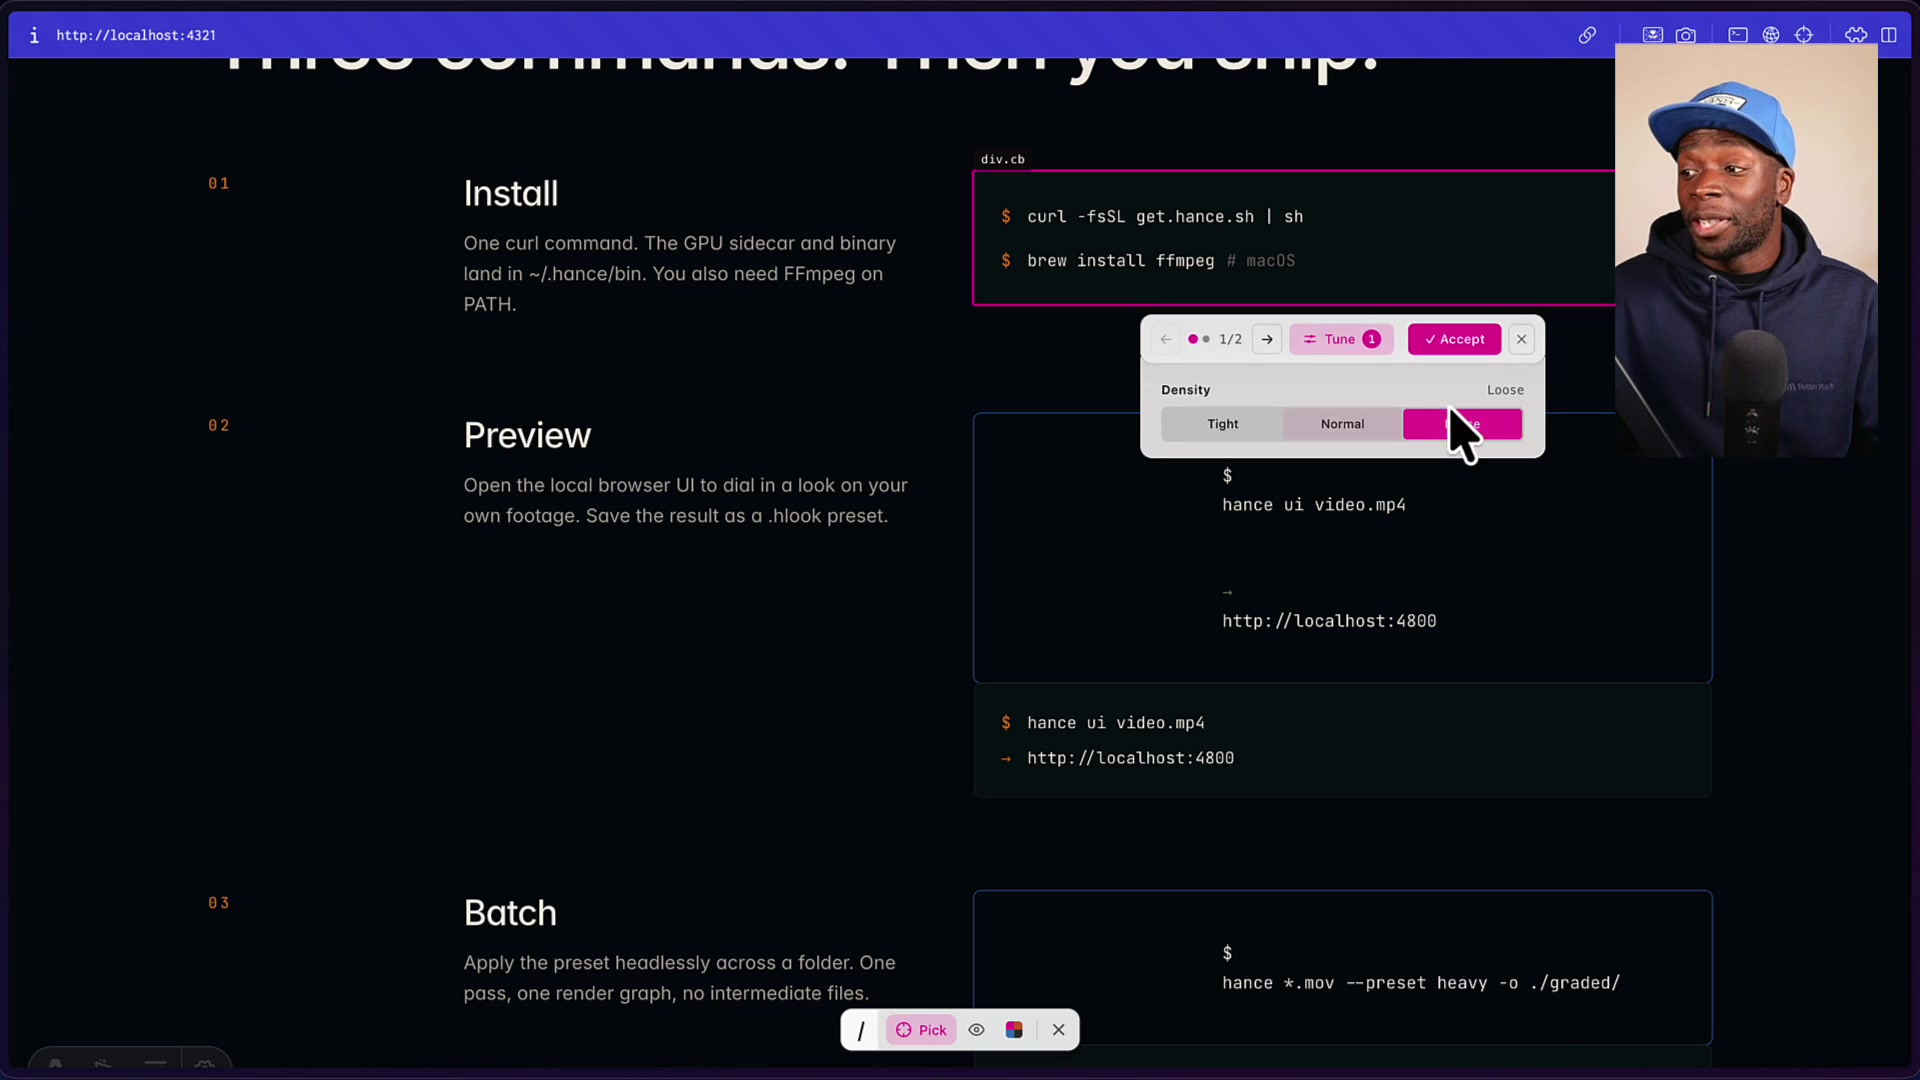Click the camera screenshot icon

(1686, 35)
